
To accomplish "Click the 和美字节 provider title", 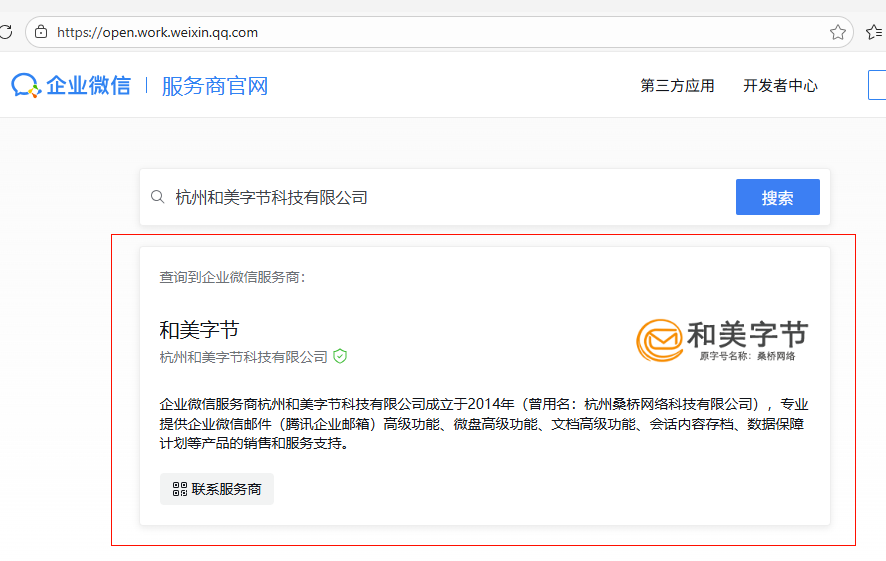I will tap(199, 330).
